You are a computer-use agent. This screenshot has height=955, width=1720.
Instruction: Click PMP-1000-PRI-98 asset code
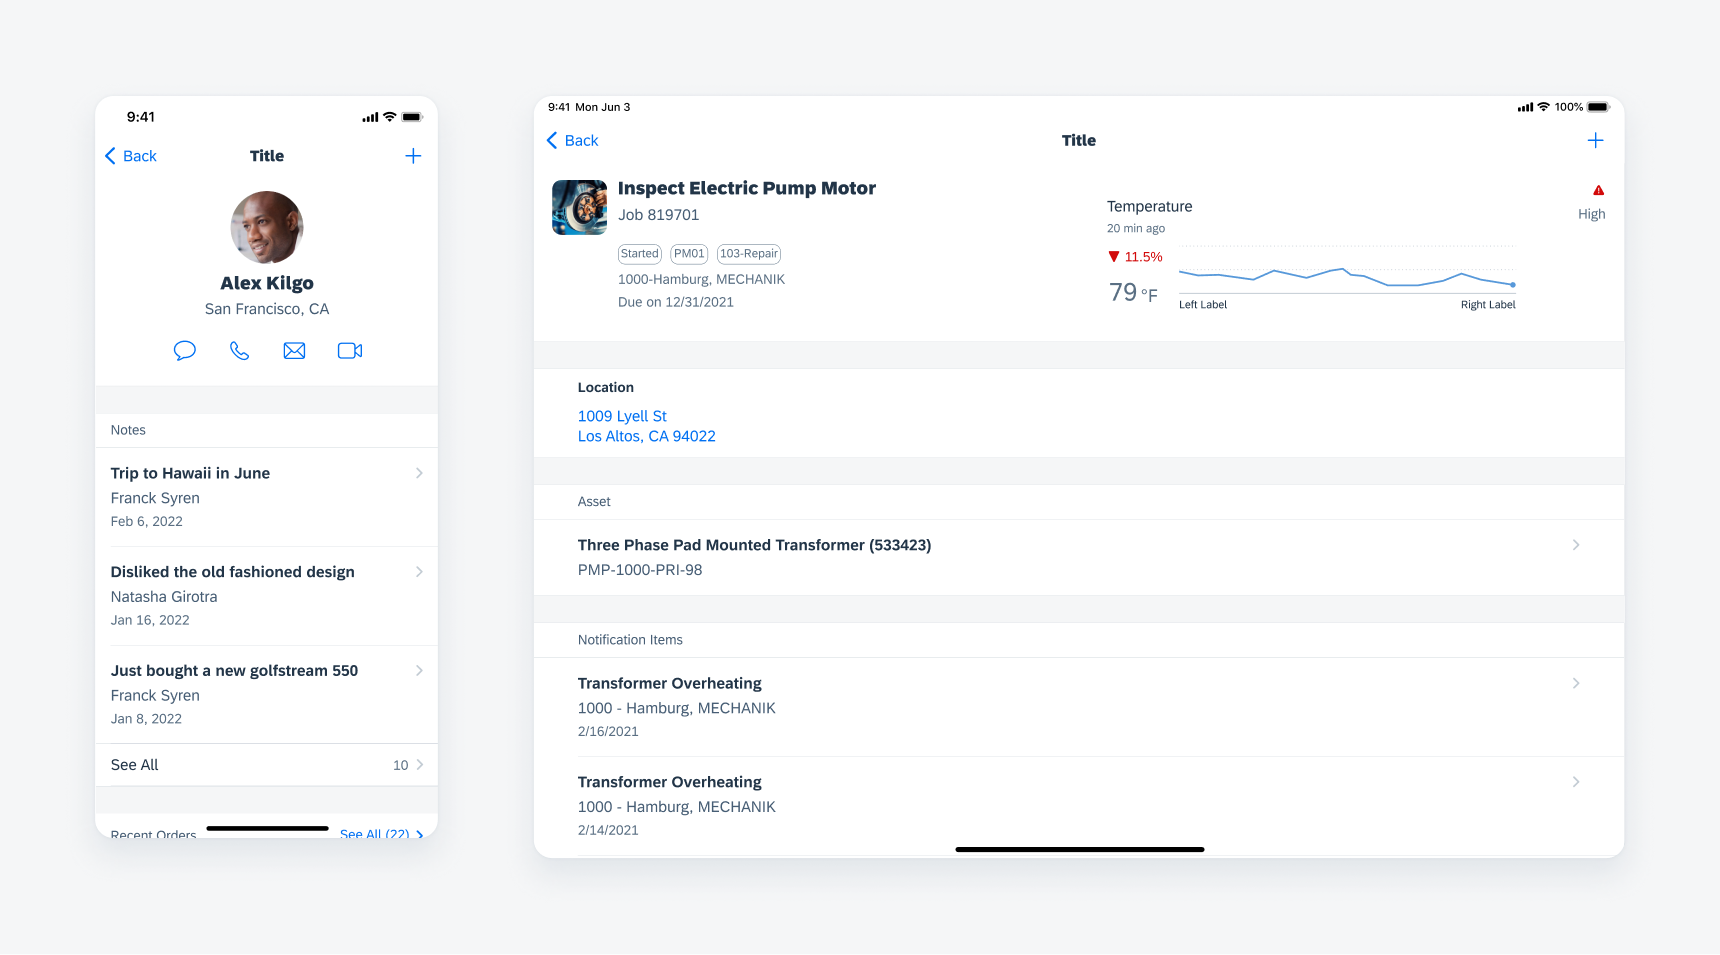pos(640,570)
